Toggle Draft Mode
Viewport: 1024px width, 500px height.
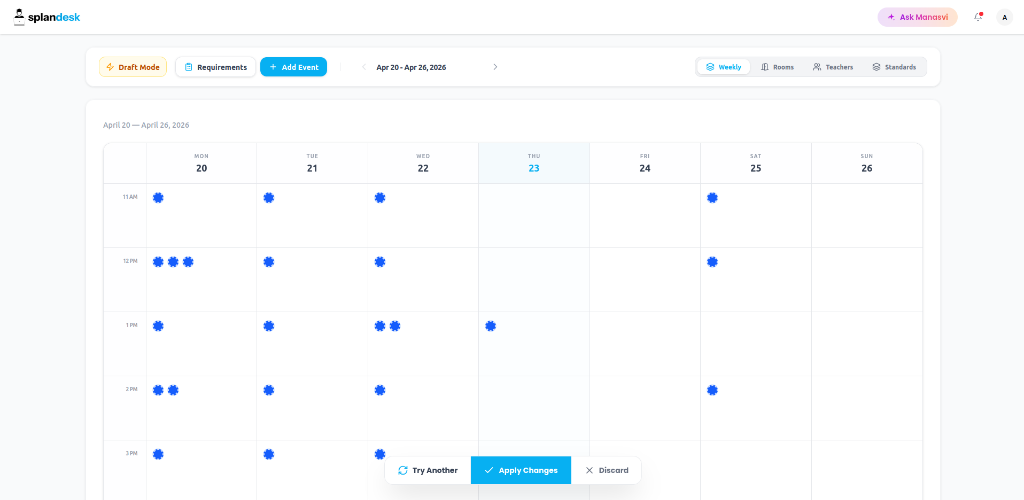[x=133, y=67]
